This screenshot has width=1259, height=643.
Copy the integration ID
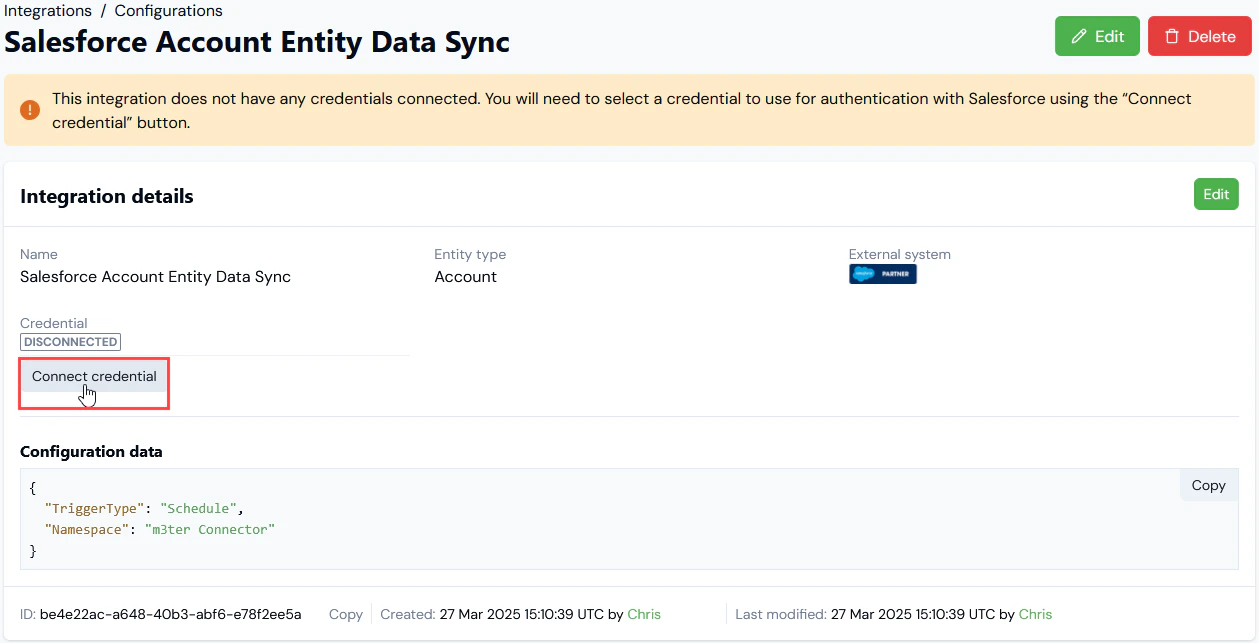pos(346,614)
